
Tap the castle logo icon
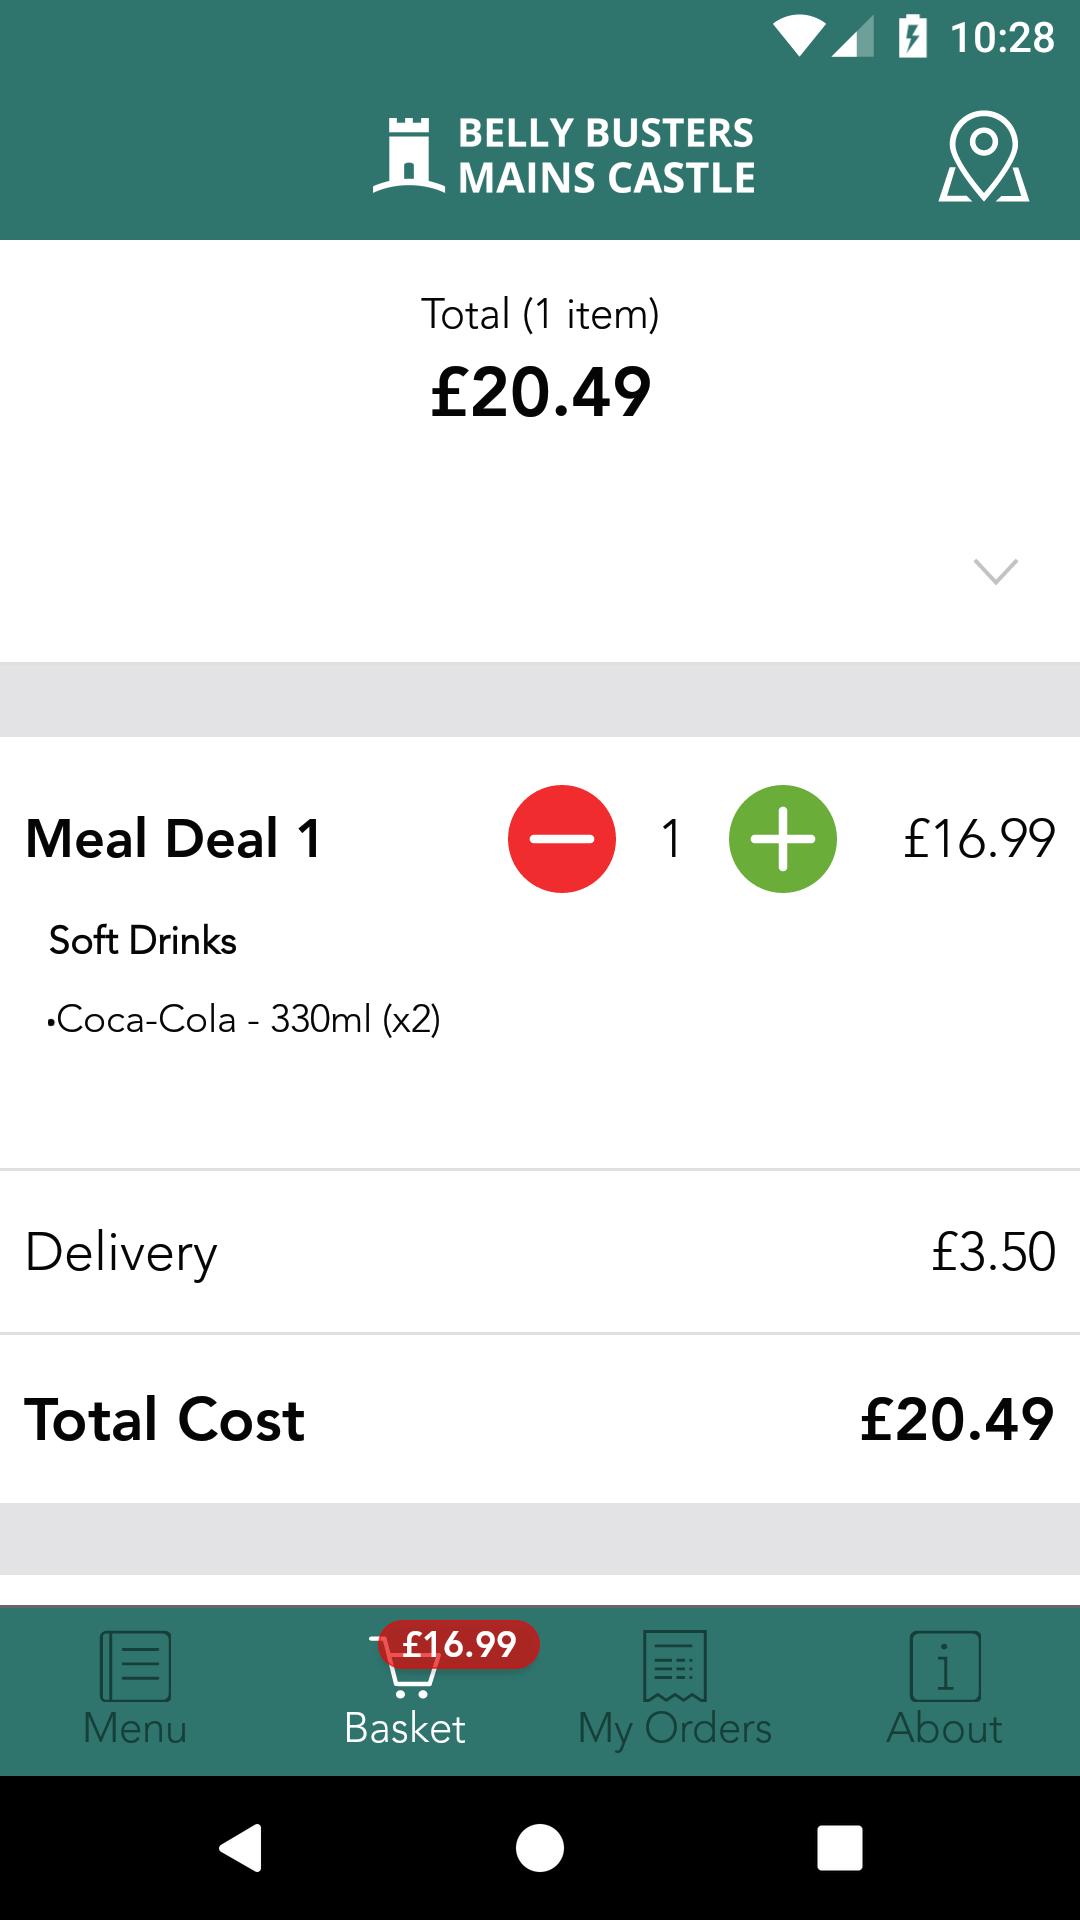point(408,155)
